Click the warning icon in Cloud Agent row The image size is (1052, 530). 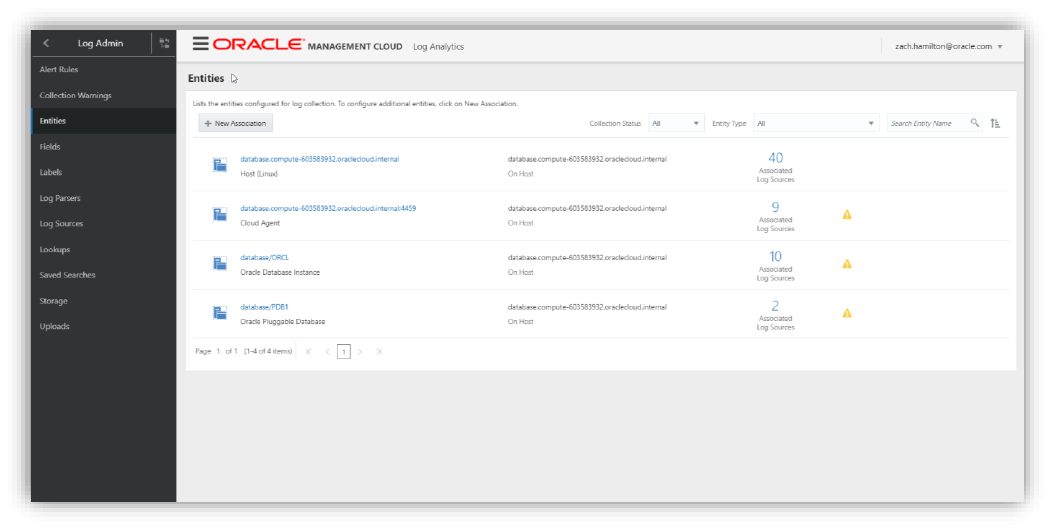847,215
